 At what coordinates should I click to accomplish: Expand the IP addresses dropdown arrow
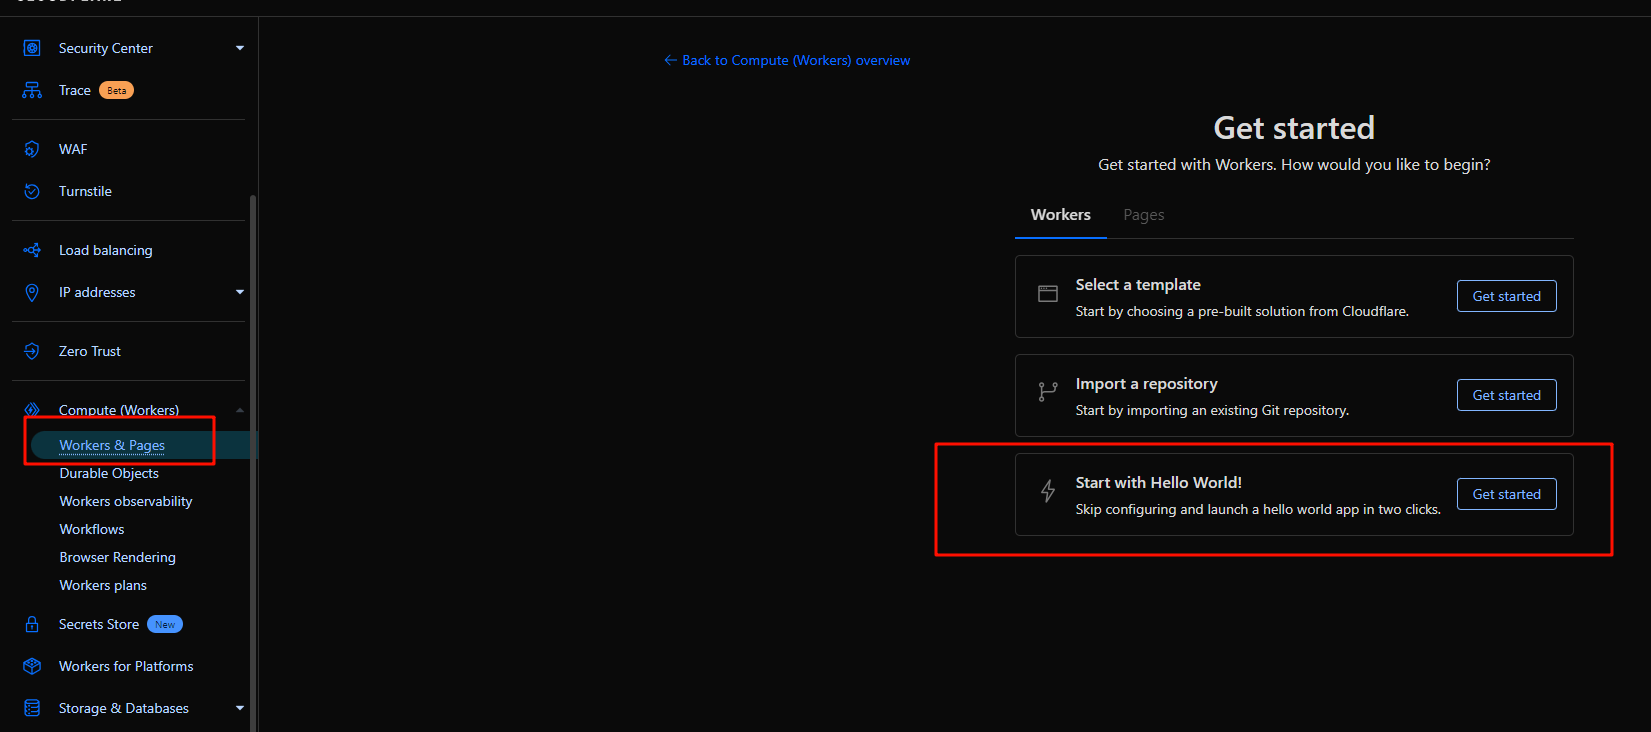coord(240,292)
